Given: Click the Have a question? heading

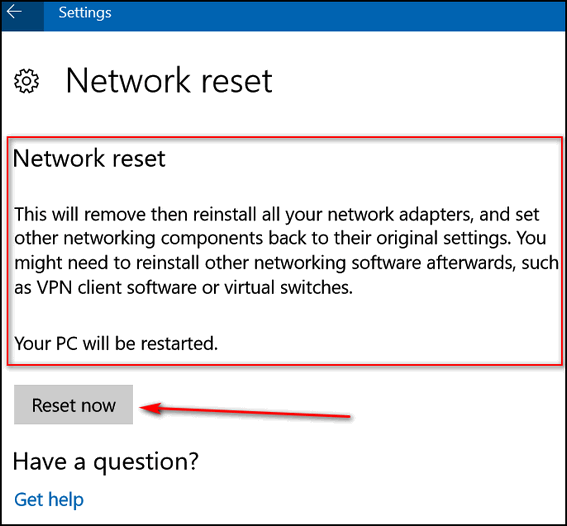Looking at the screenshot, I should click(106, 462).
